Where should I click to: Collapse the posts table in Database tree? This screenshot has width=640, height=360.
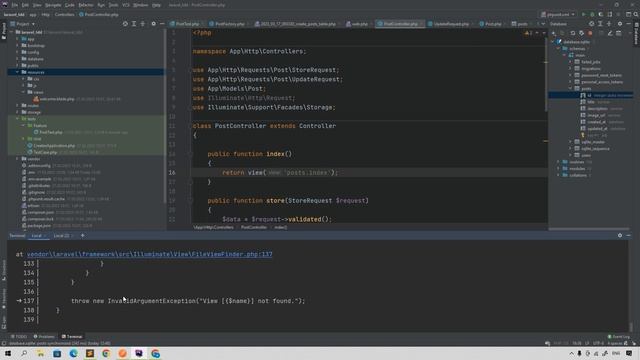click(x=571, y=88)
